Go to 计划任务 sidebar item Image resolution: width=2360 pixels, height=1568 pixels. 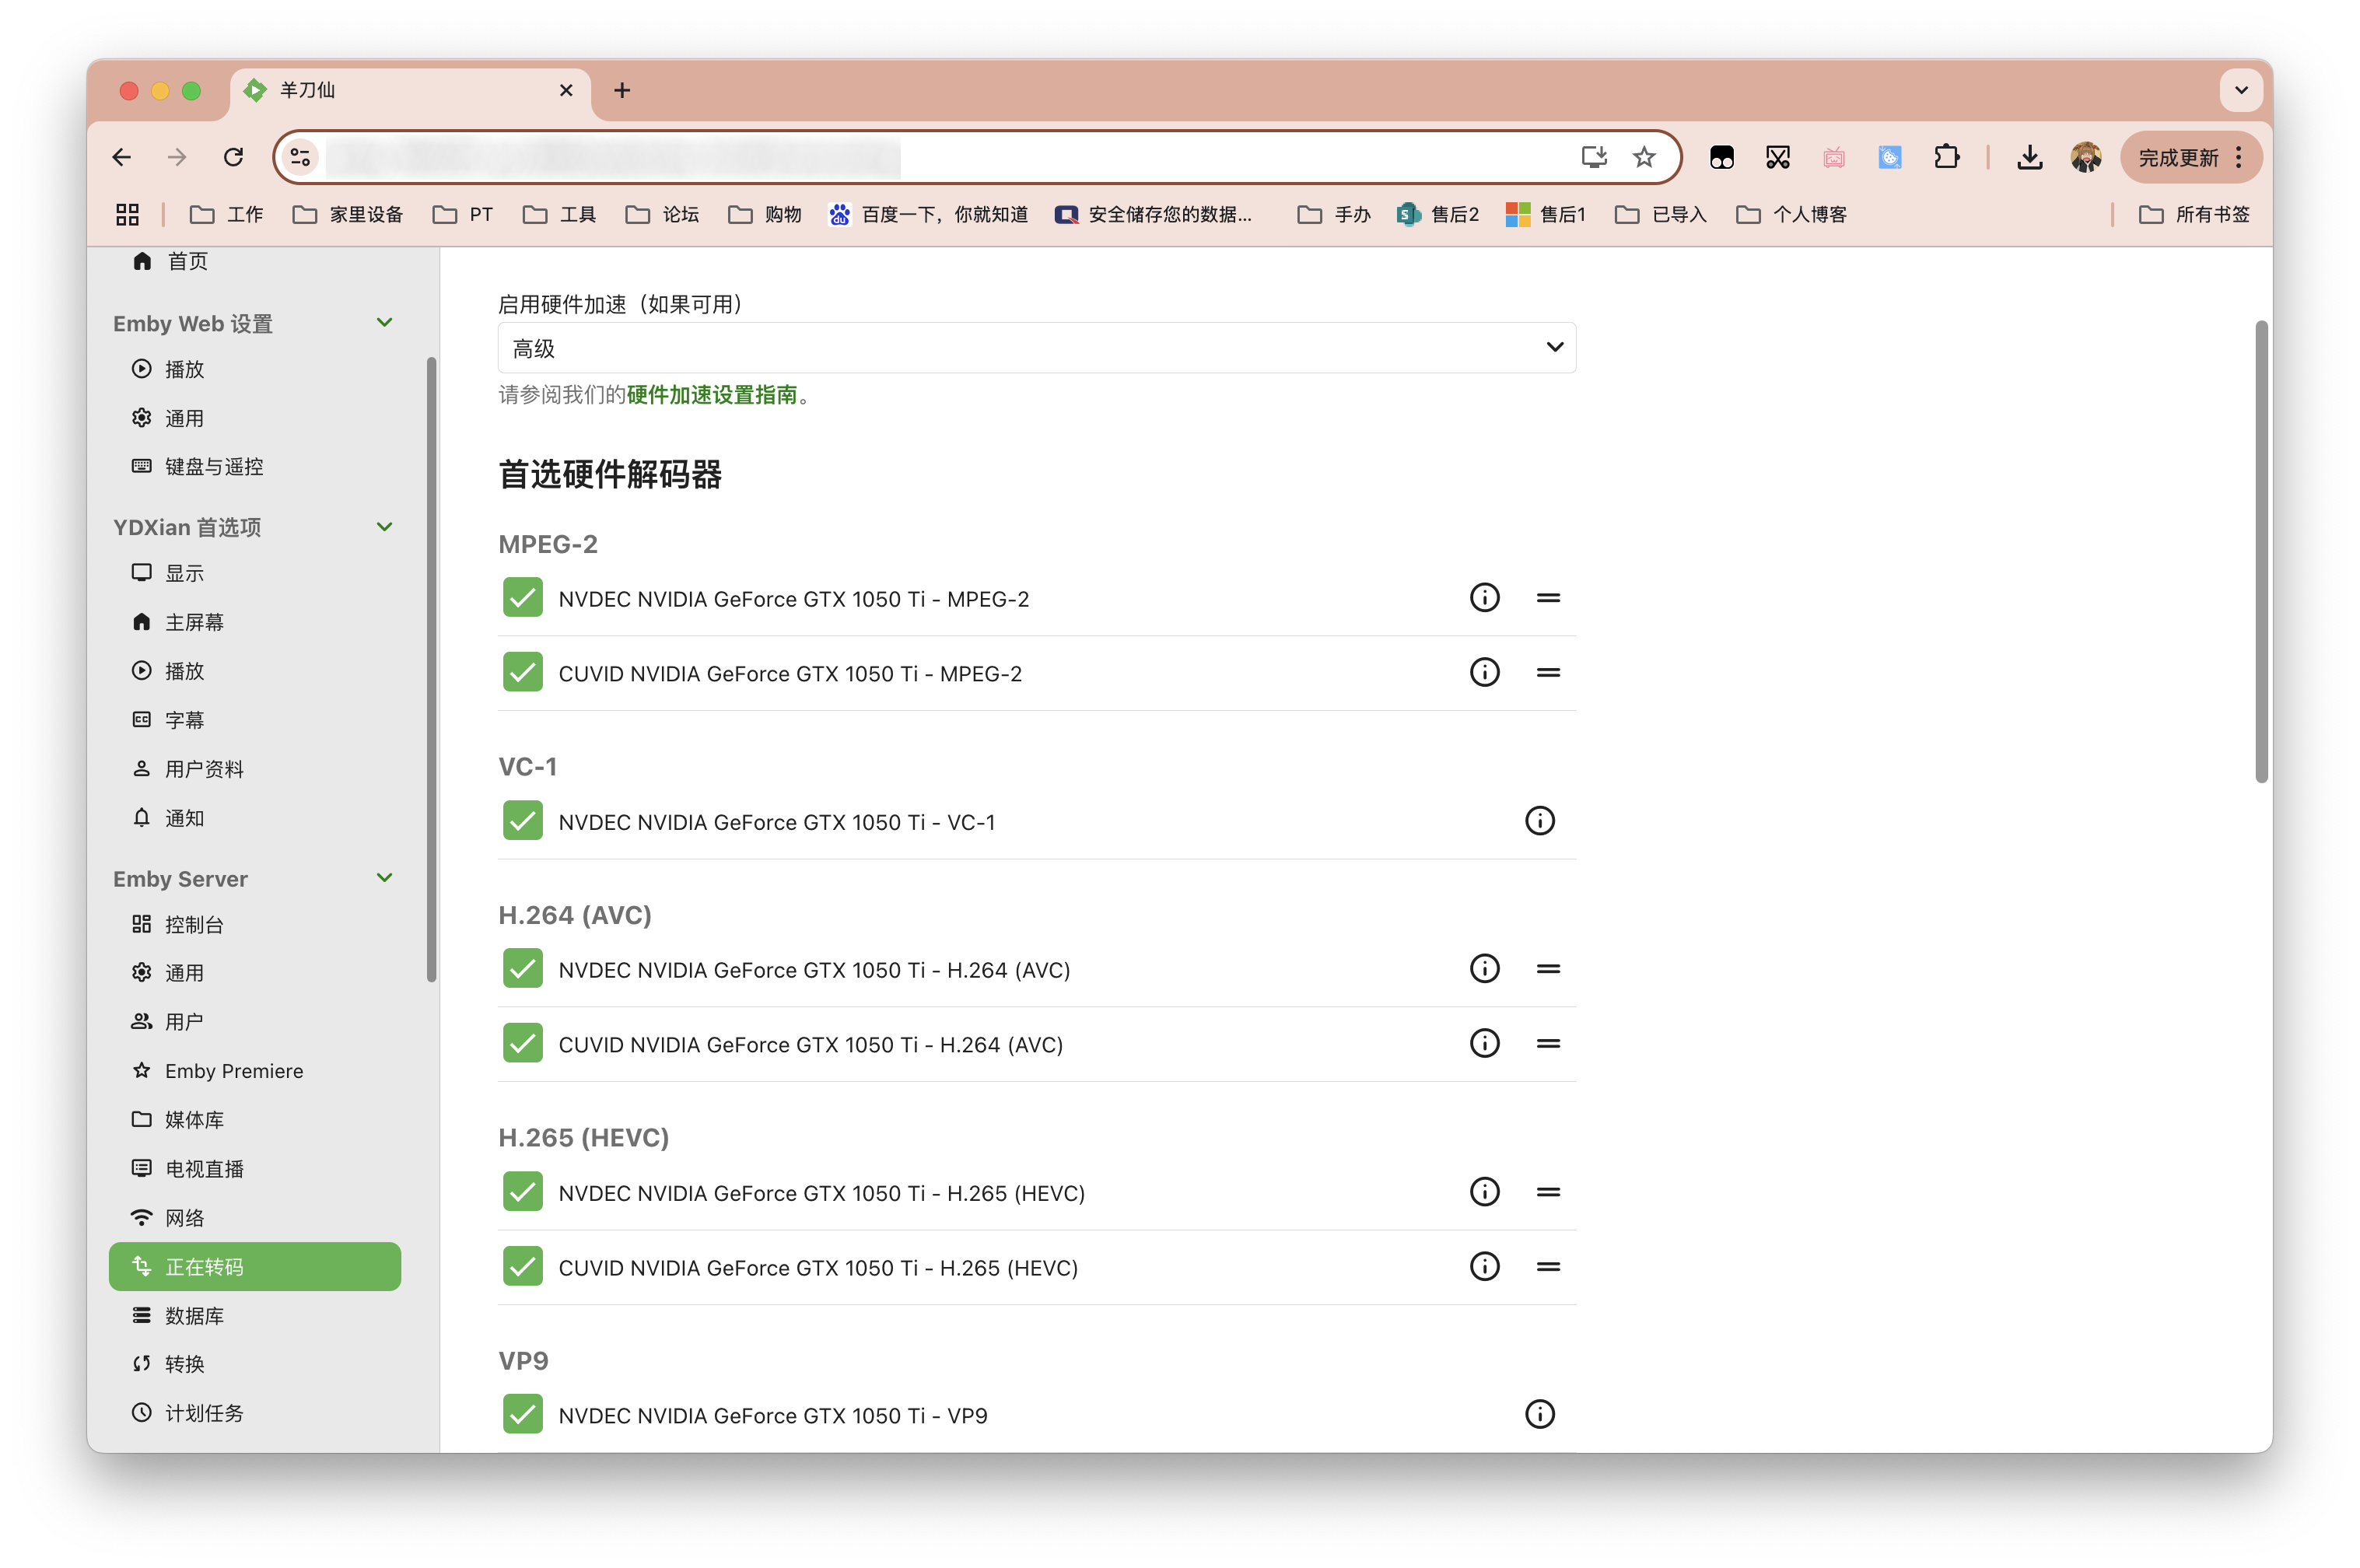[204, 1413]
